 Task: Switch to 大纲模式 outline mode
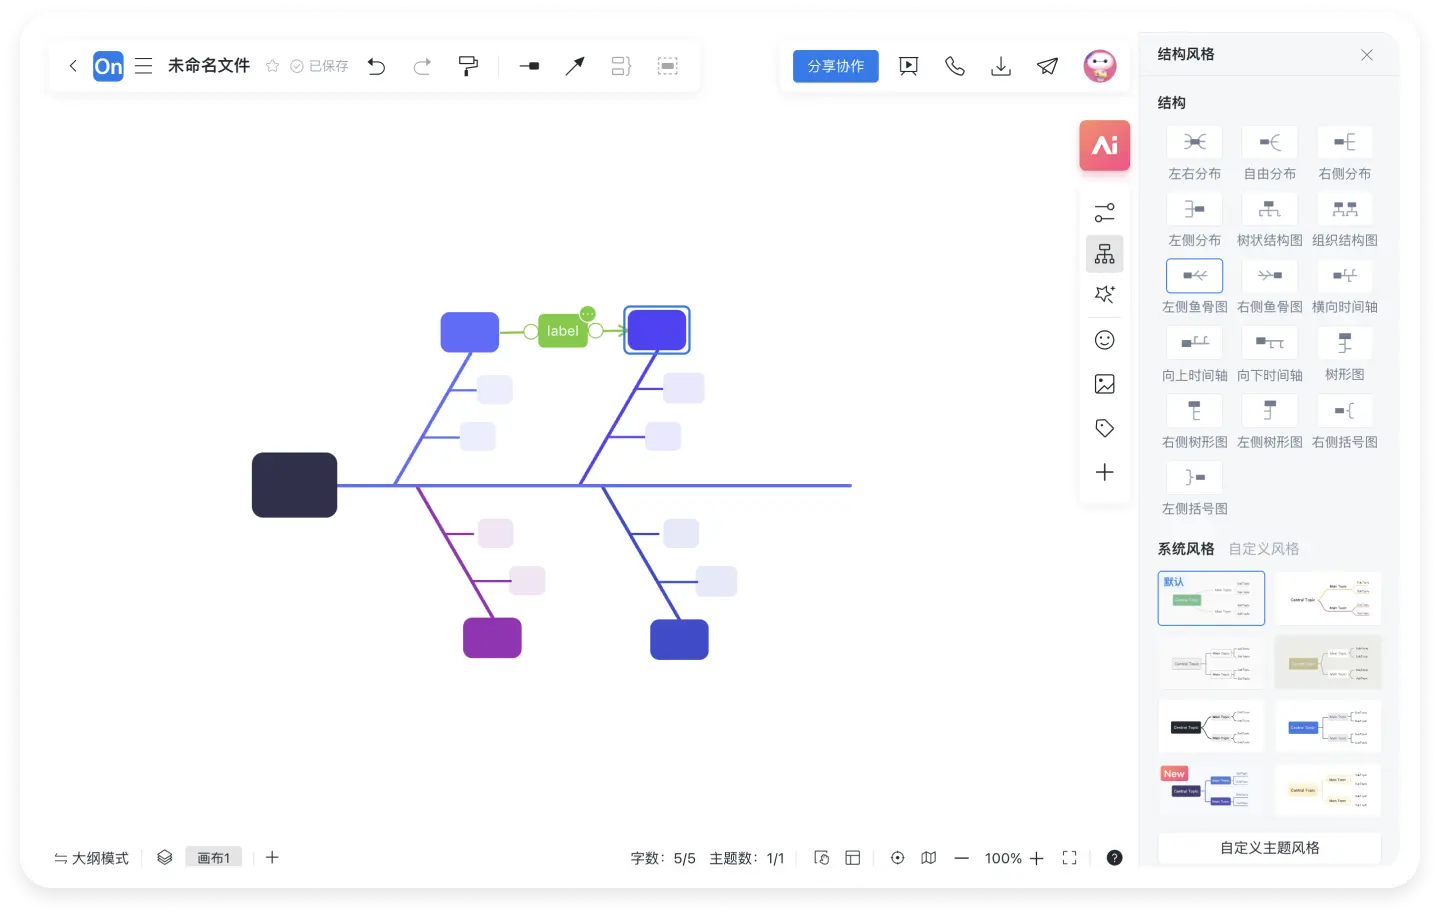(92, 858)
